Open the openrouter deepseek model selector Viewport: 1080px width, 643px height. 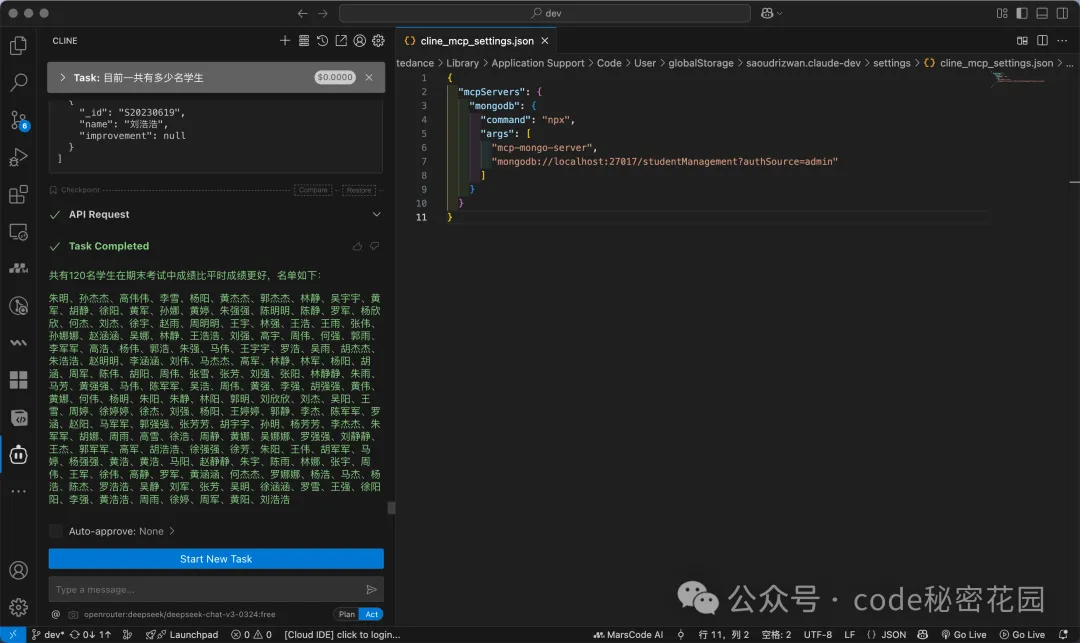click(179, 614)
